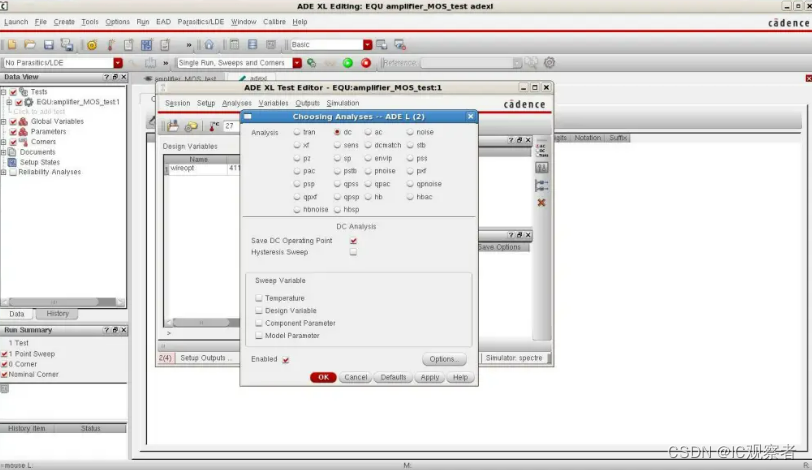The width and height of the screenshot is (812, 470).
Task: Click the home icon in main toolbar
Action: pos(209,45)
